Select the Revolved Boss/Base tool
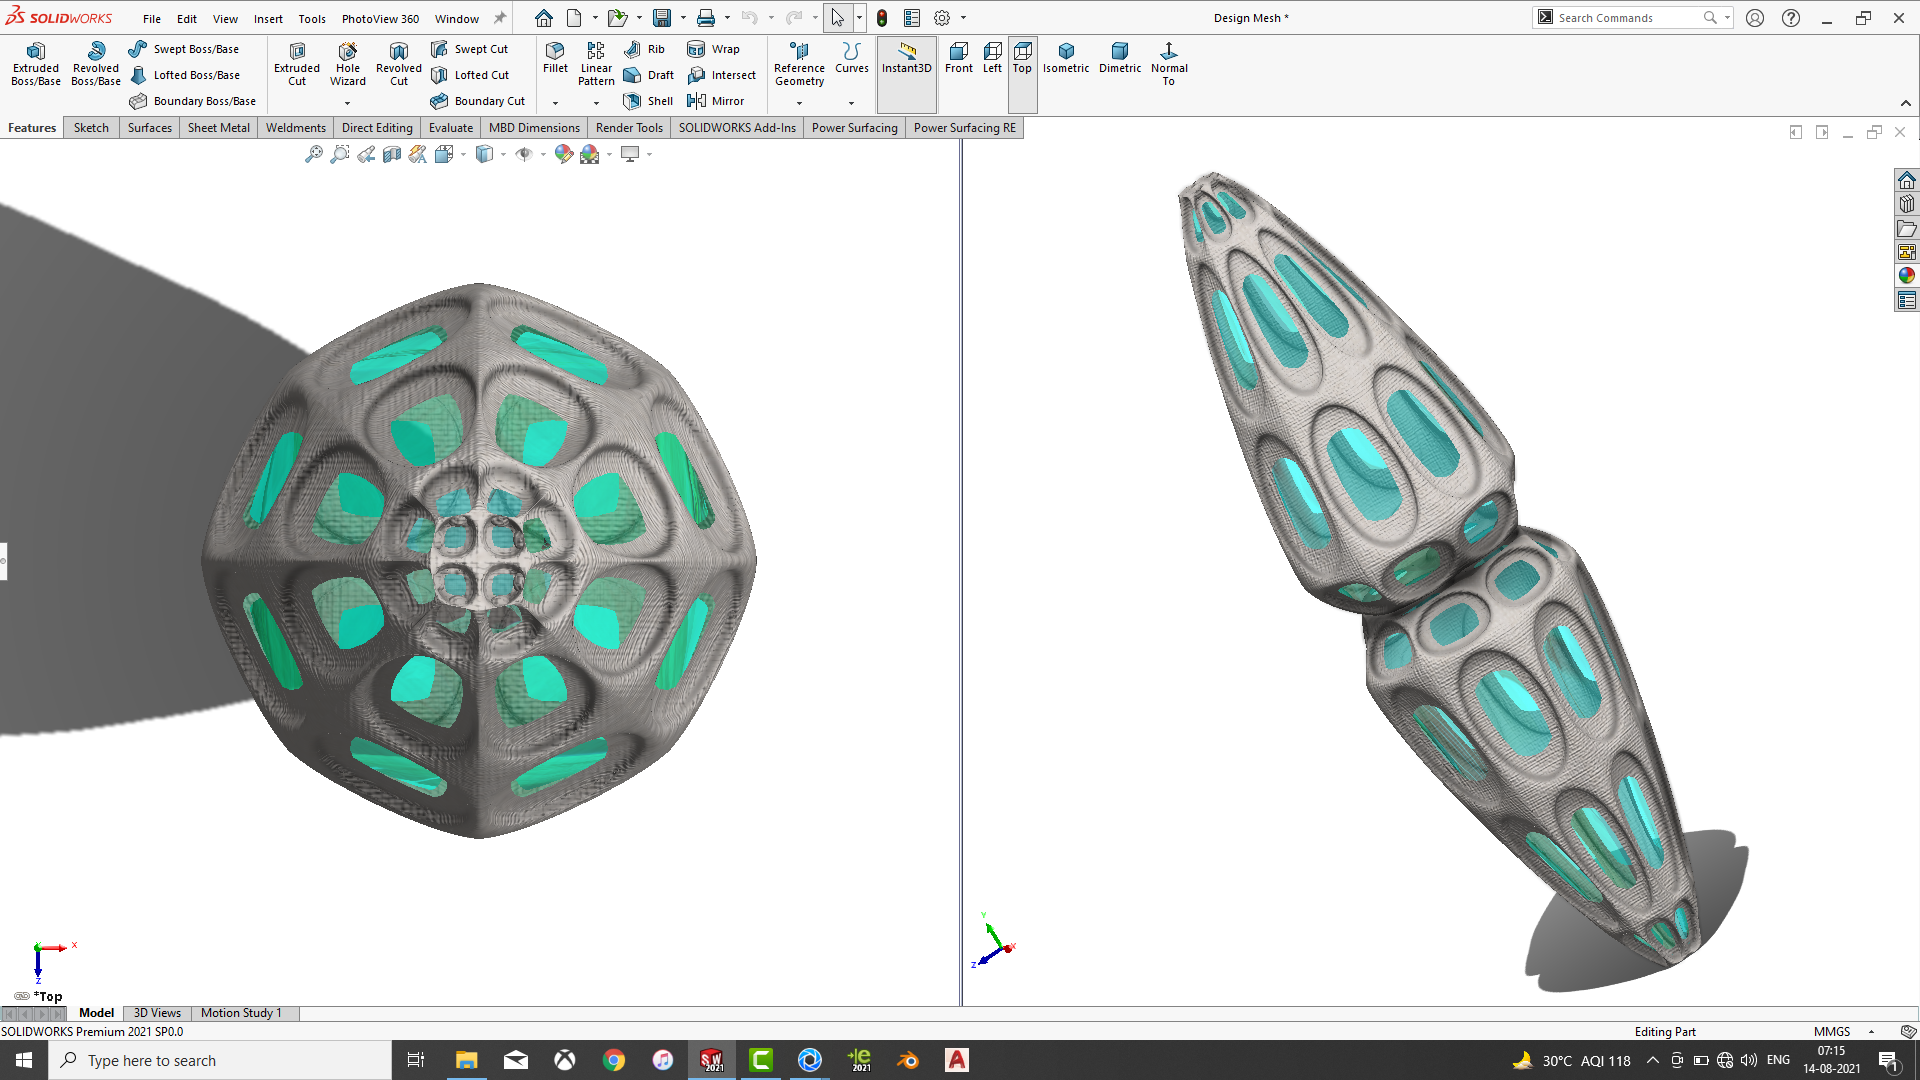1920x1080 pixels. click(96, 64)
